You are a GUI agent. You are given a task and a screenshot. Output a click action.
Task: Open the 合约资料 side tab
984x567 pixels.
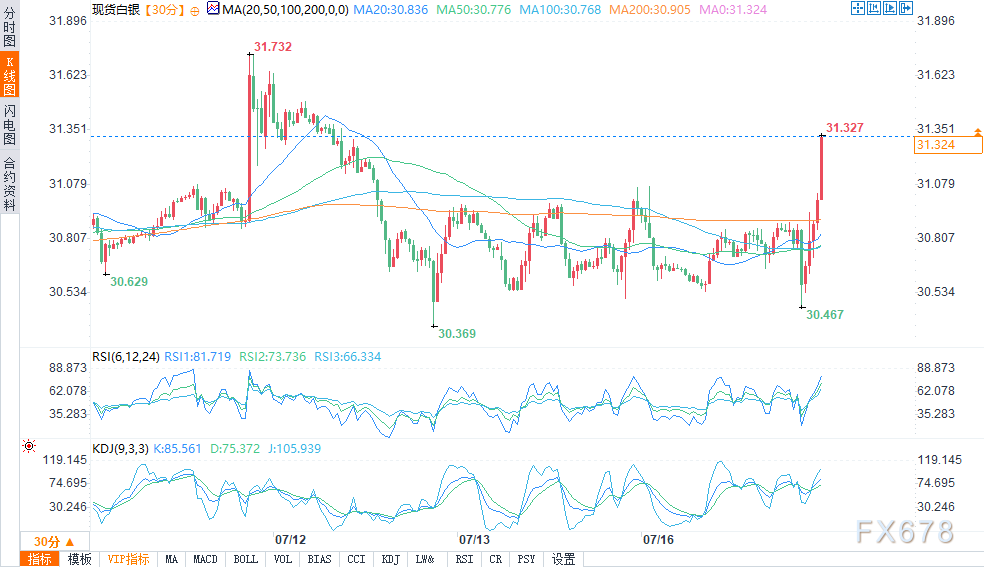coord(9,183)
